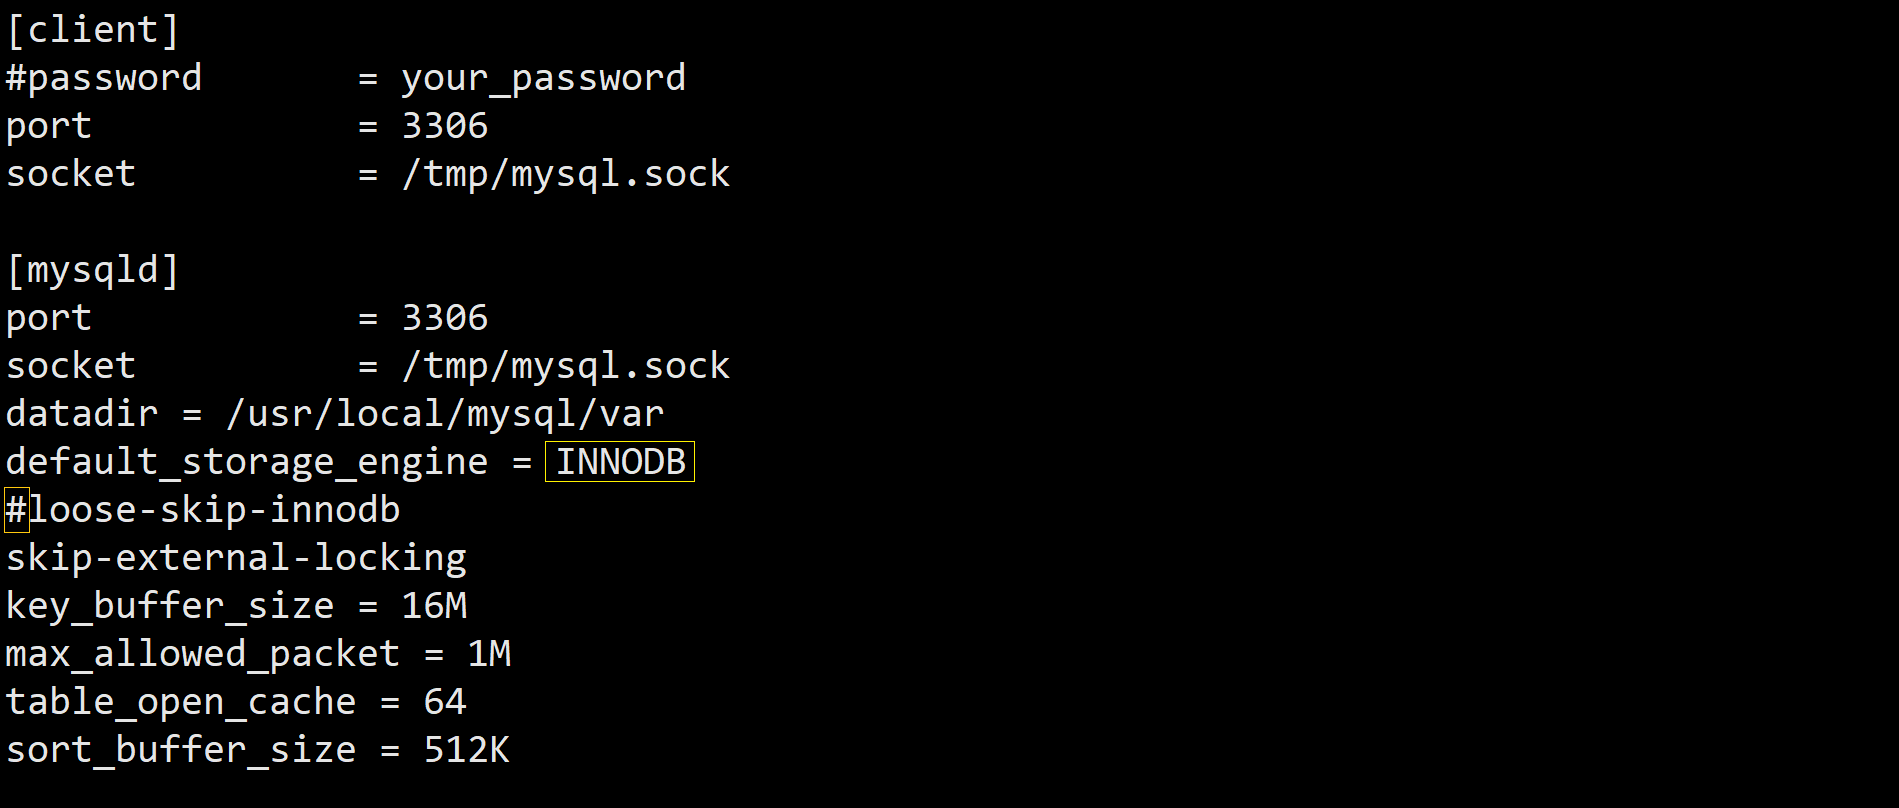This screenshot has height=808, width=1899.
Task: Click the highlighted INNODB value
Action: 620,462
